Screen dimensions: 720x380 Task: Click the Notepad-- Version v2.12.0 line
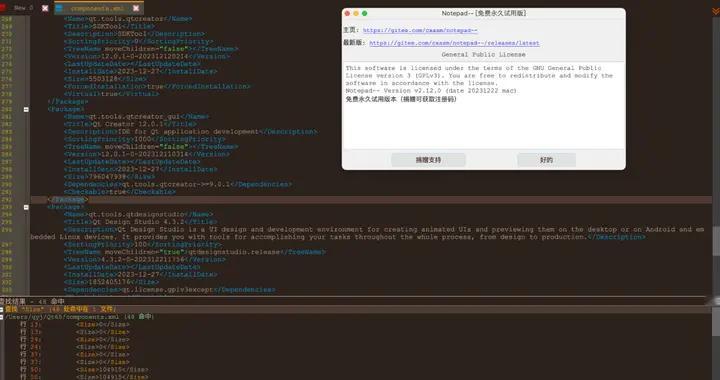pos(431,91)
